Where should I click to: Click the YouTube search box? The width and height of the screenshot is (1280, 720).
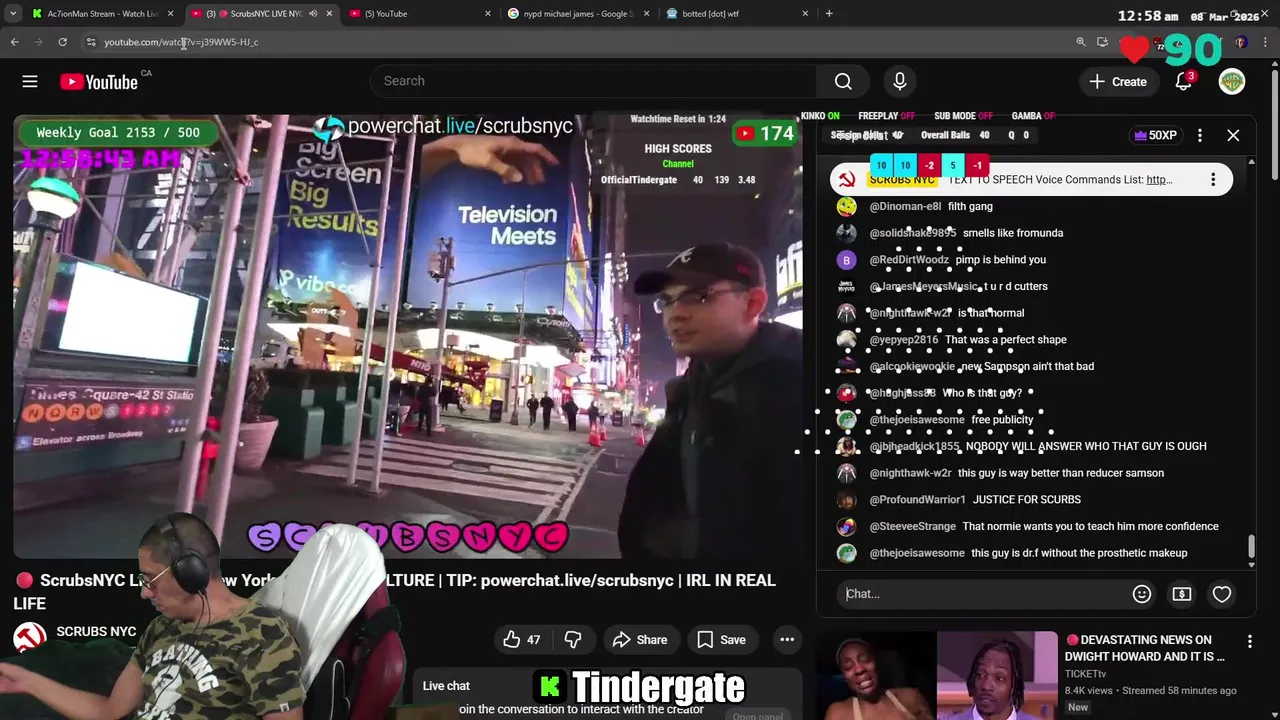[594, 81]
